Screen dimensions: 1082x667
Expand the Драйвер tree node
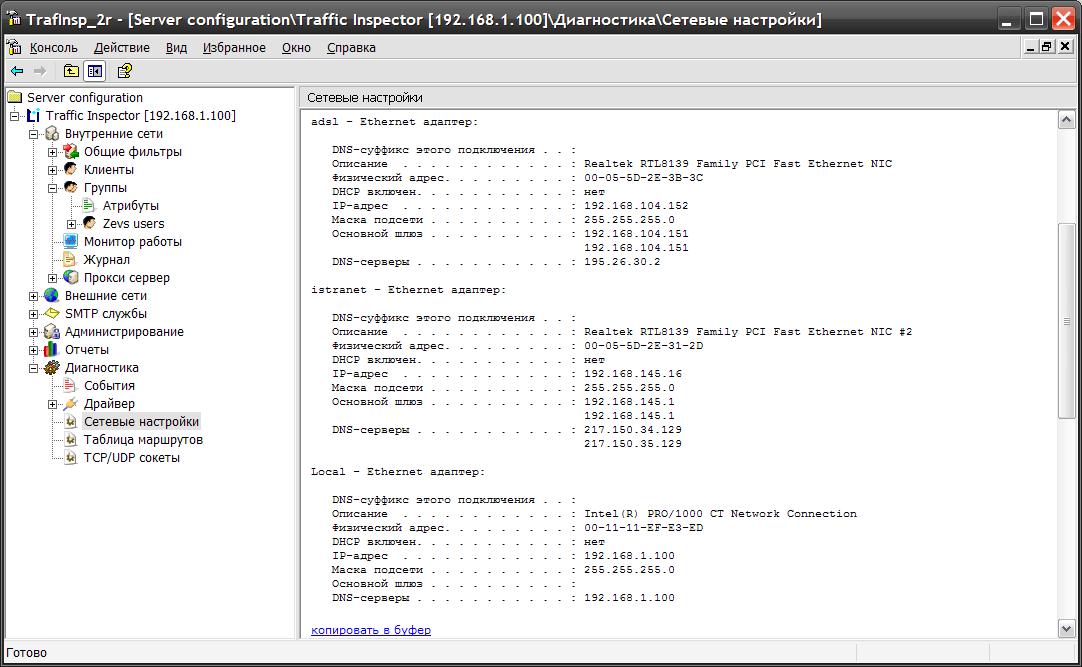click(x=53, y=404)
